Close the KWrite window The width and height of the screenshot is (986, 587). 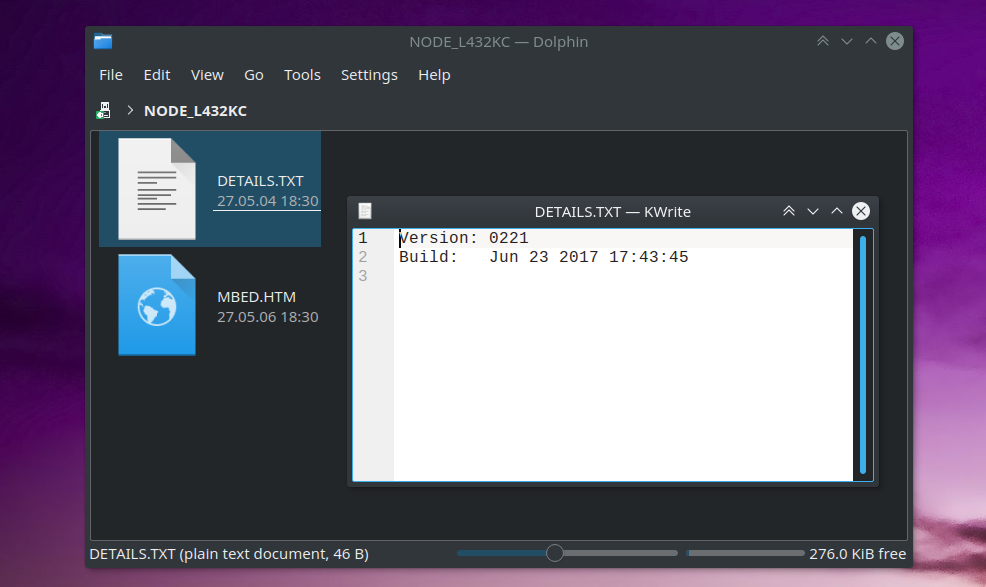click(x=861, y=211)
